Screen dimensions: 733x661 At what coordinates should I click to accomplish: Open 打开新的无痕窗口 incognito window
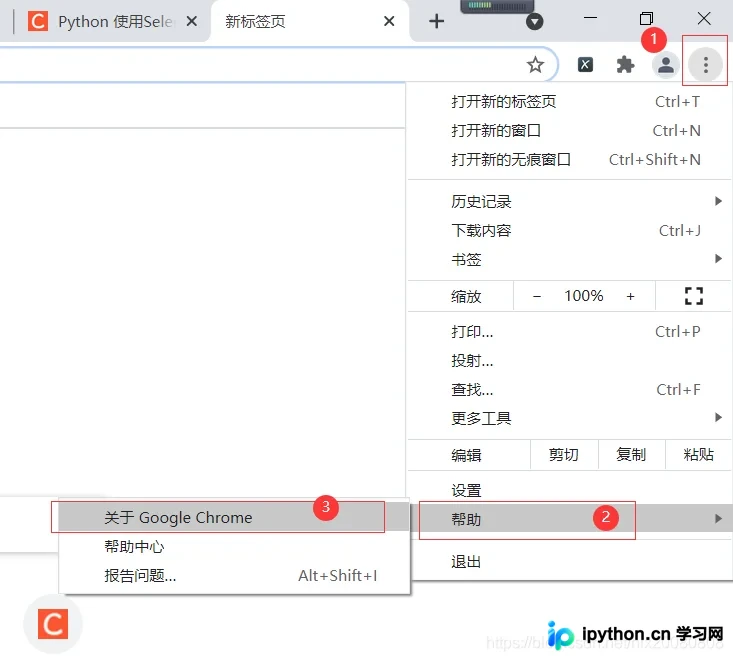569,159
